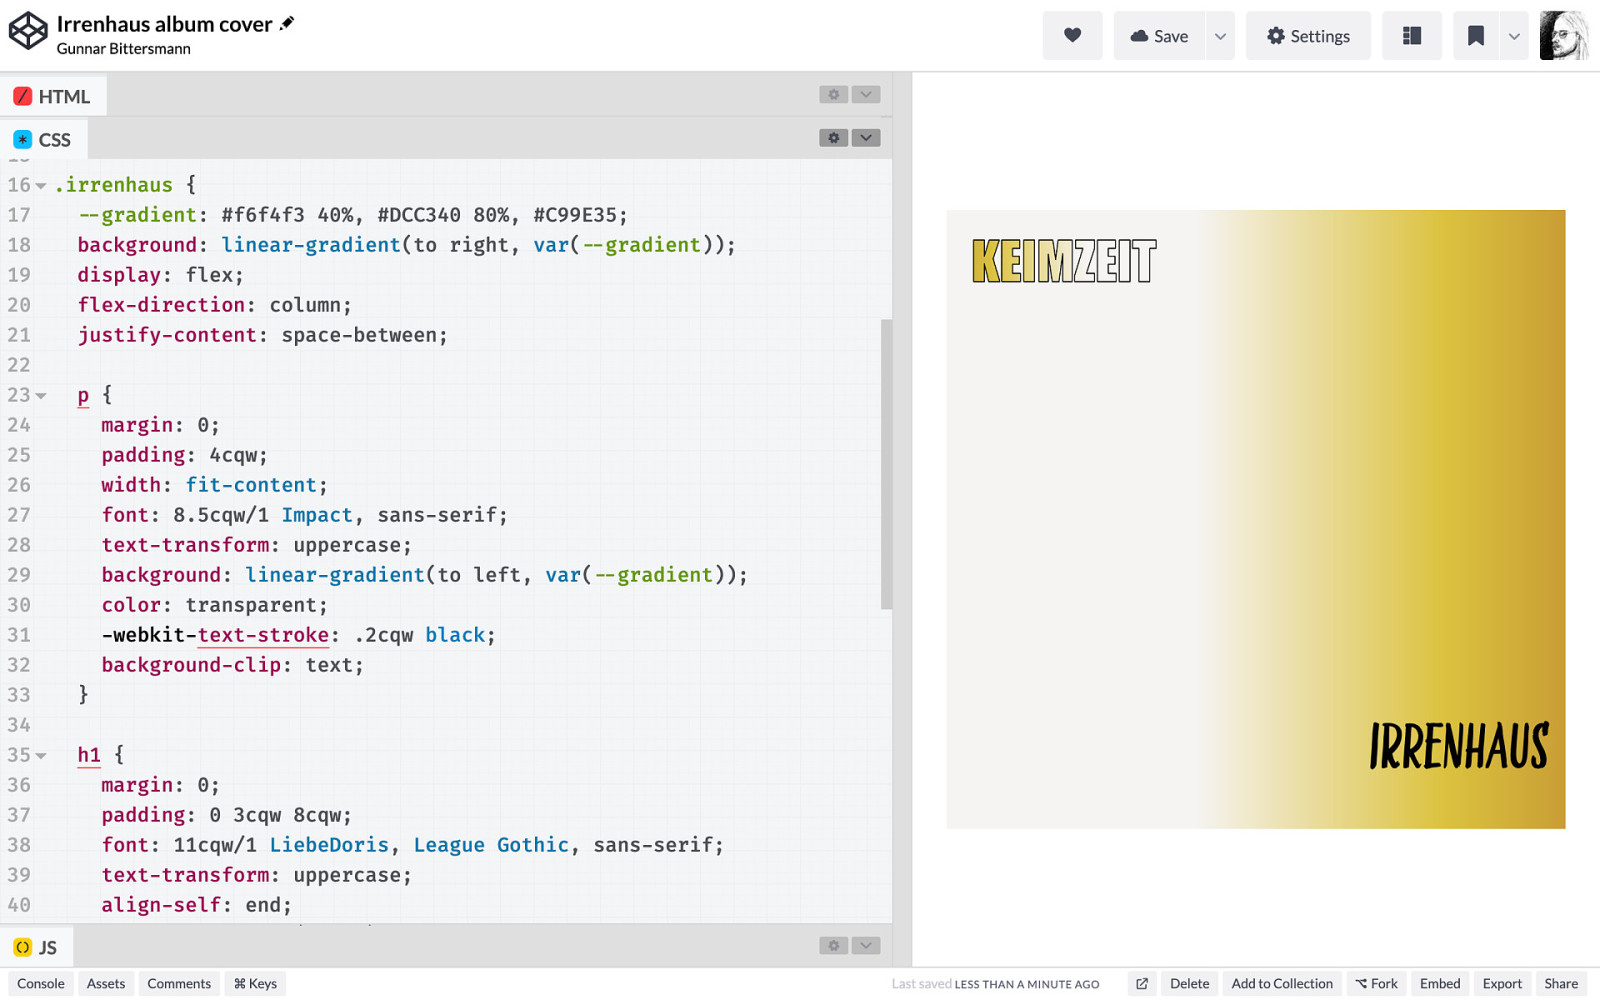Collapse the p rule at line 23
The width and height of the screenshot is (1600, 1000).
coord(41,396)
